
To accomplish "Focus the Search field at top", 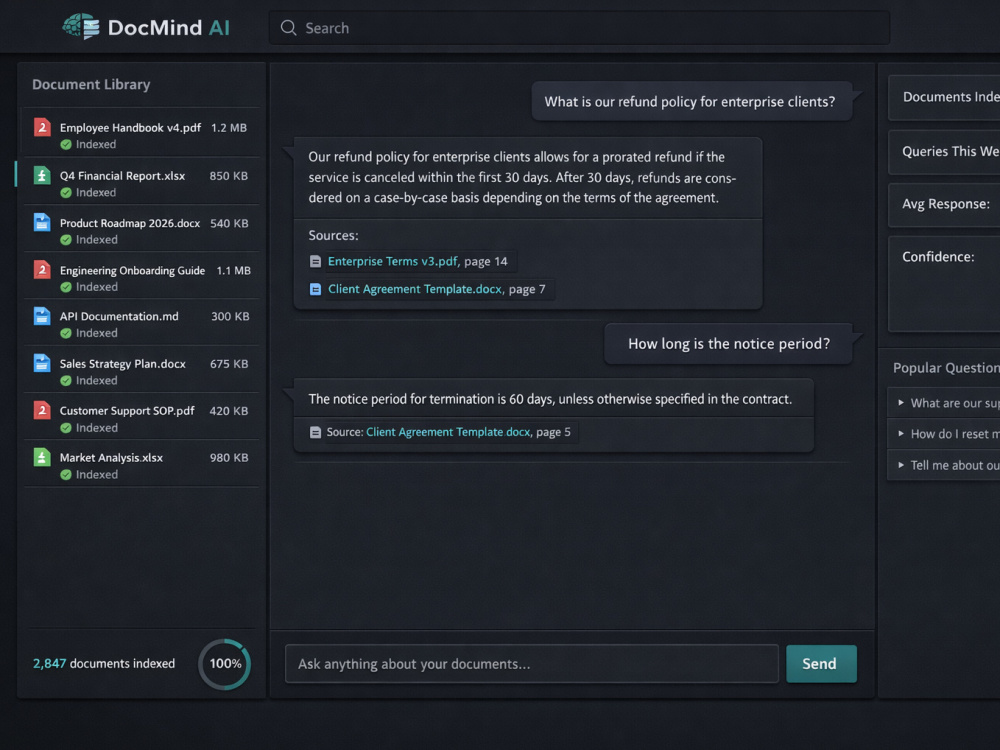I will click(x=579, y=28).
